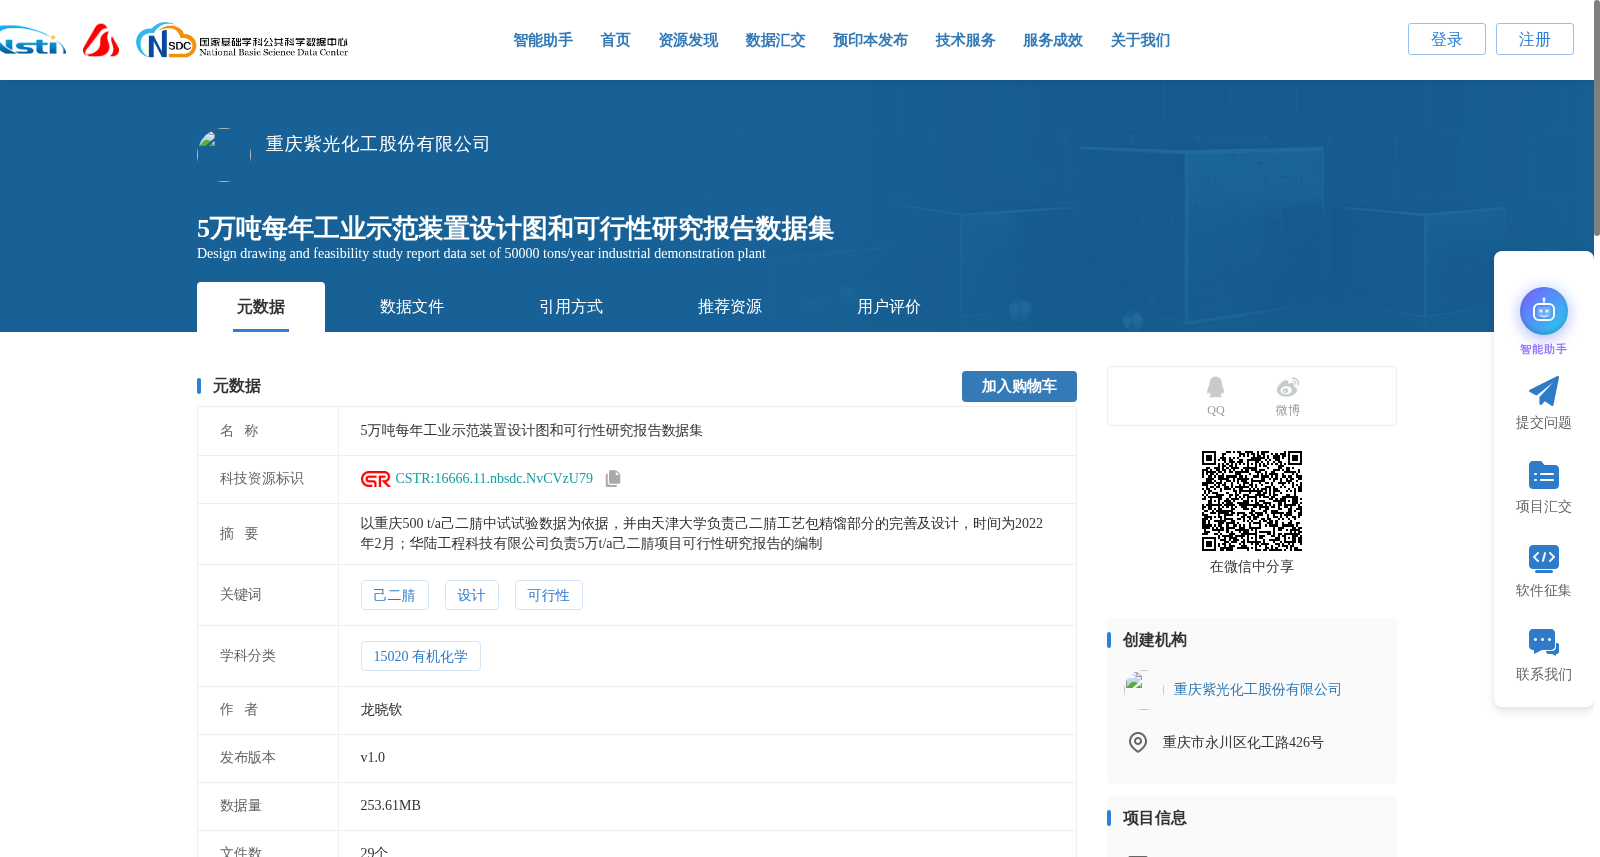
Task: Click data size value 253.61MB
Action: click(390, 806)
